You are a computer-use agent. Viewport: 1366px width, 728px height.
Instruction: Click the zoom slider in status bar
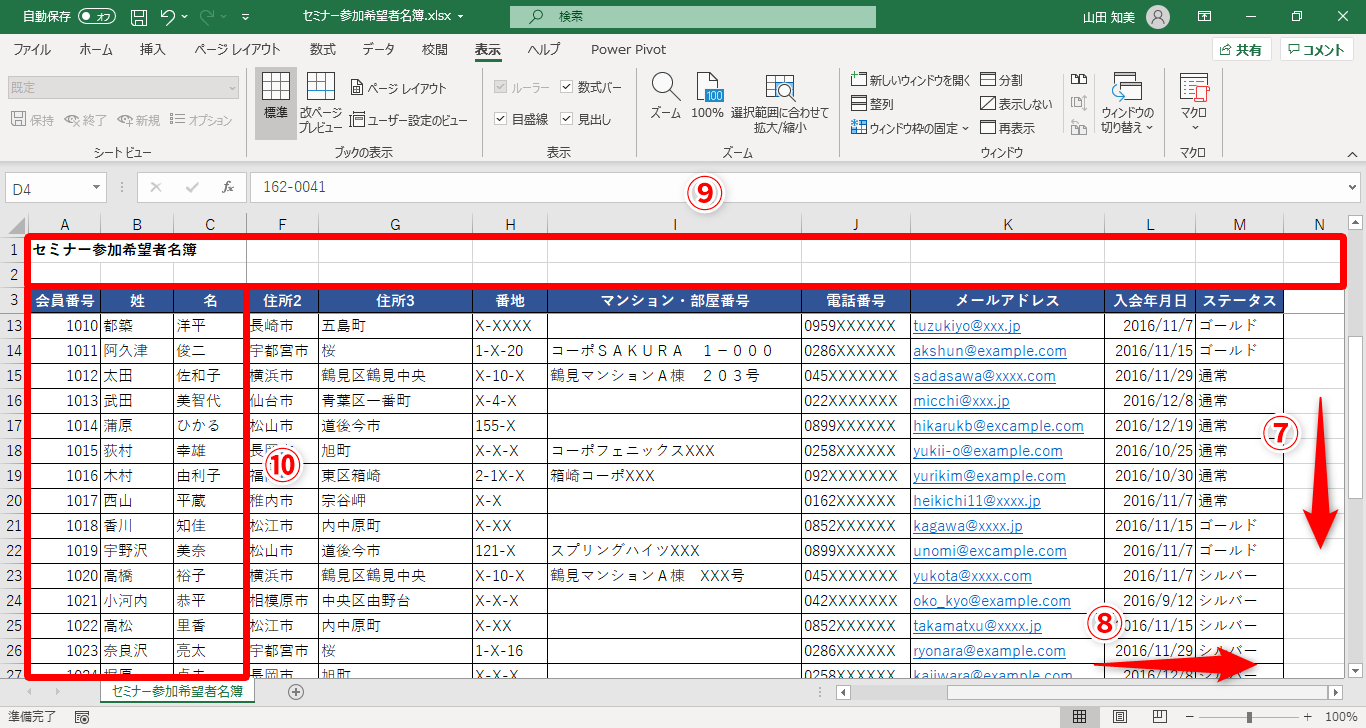point(1248,717)
